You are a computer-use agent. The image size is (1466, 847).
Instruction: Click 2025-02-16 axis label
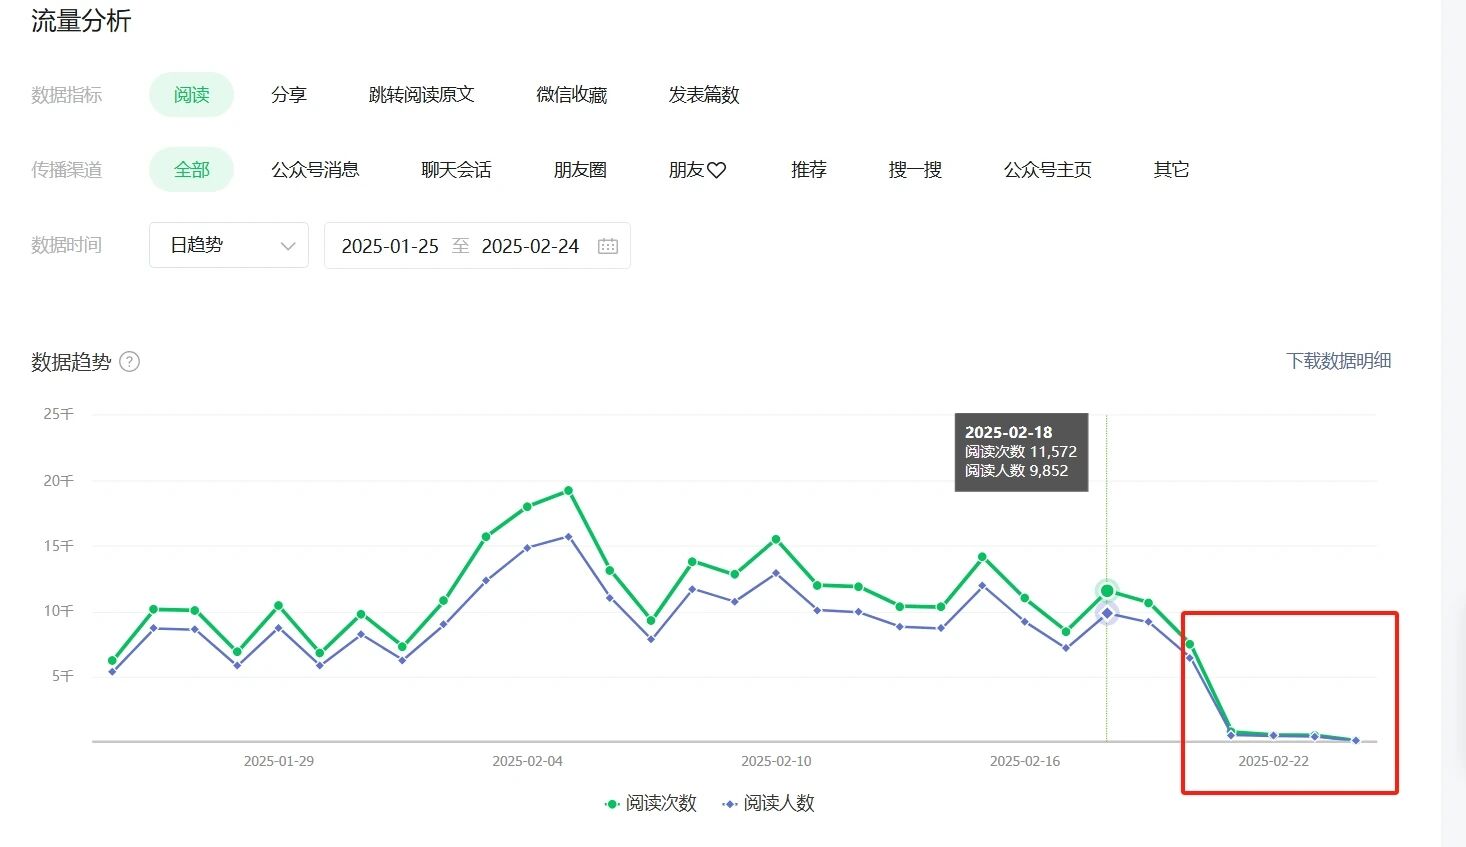click(x=1025, y=761)
